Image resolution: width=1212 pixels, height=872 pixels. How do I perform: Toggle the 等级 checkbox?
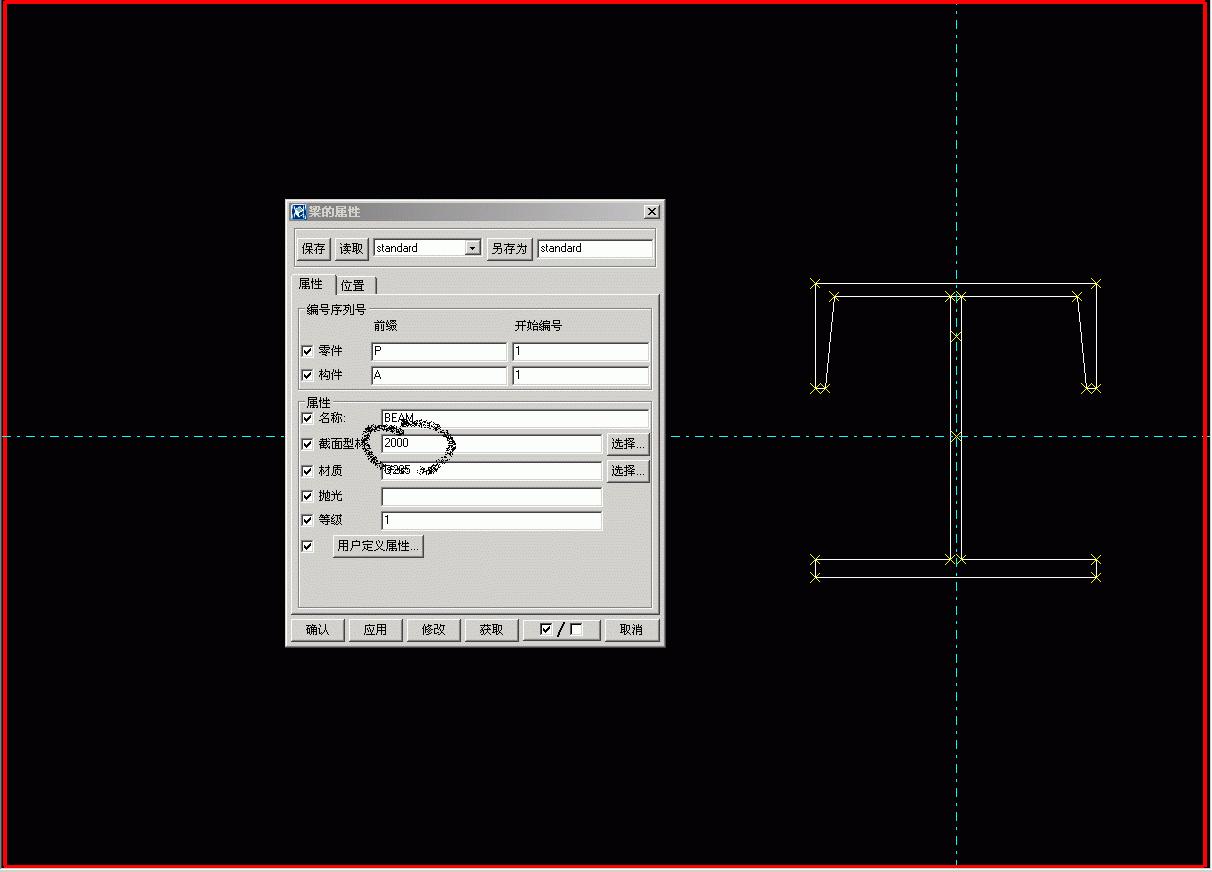click(x=307, y=520)
